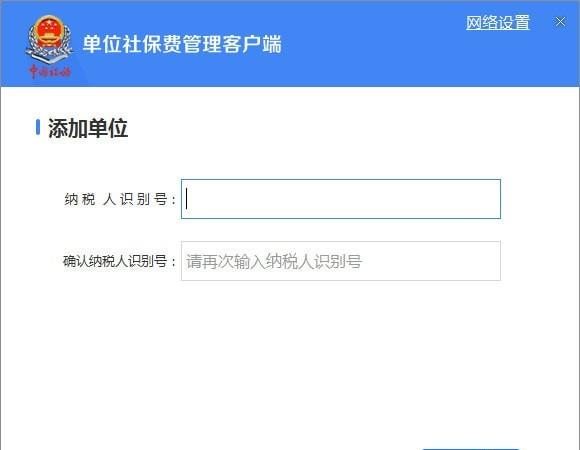Click the red 中国税务 calligraphy under emblem
The width and height of the screenshot is (580, 450).
coord(50,71)
